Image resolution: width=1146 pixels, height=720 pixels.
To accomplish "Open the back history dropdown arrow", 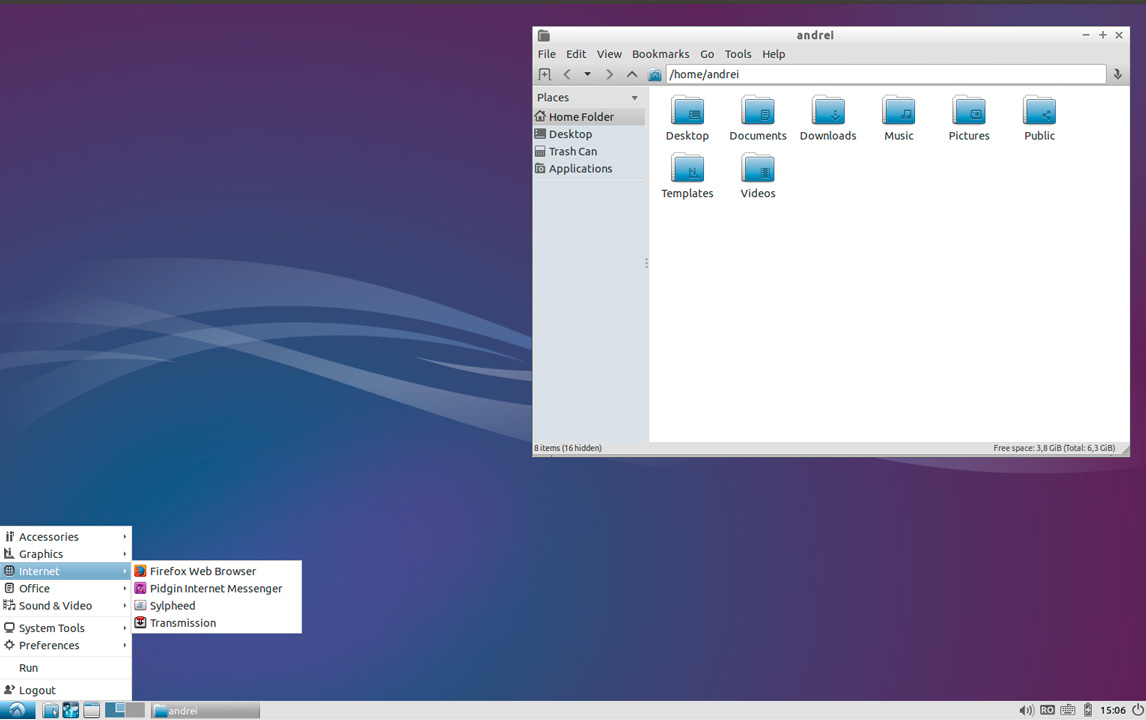I will point(587,75).
